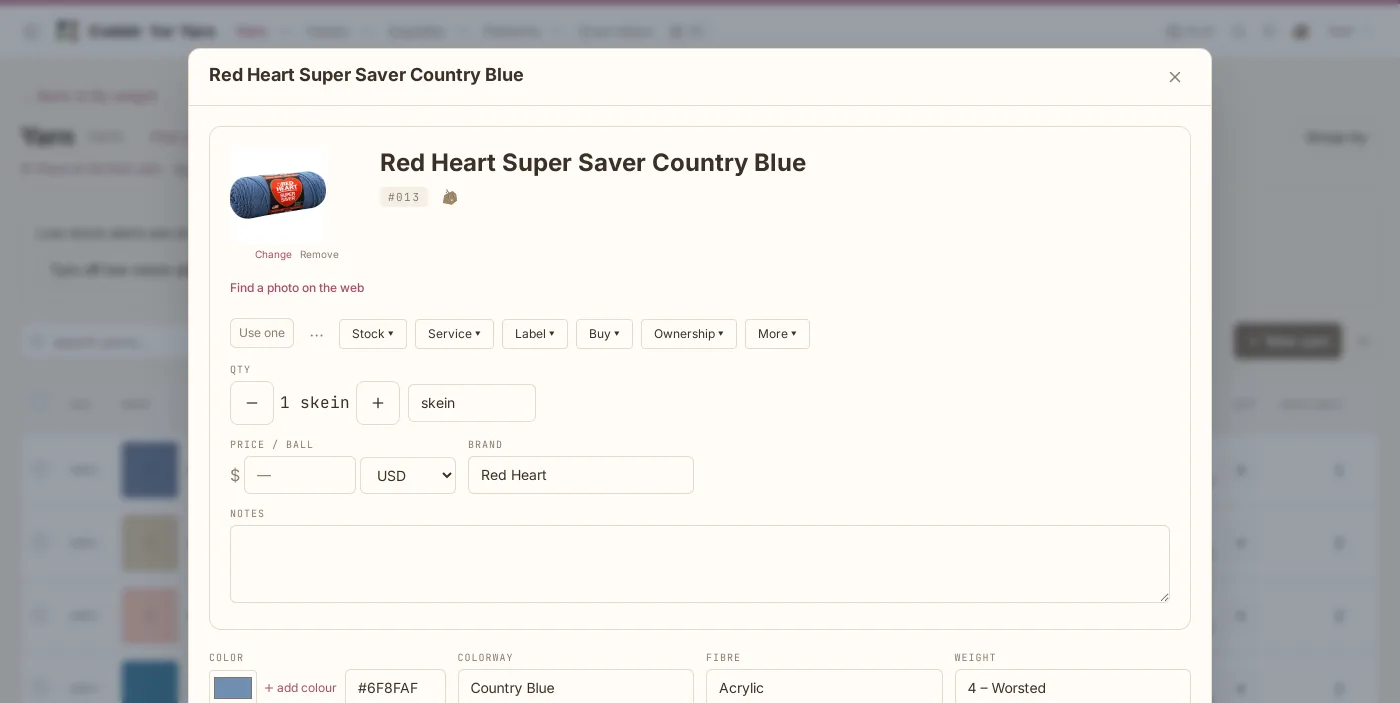This screenshot has width=1400, height=703.
Task: Click inside the Notes text area
Action: (700, 564)
